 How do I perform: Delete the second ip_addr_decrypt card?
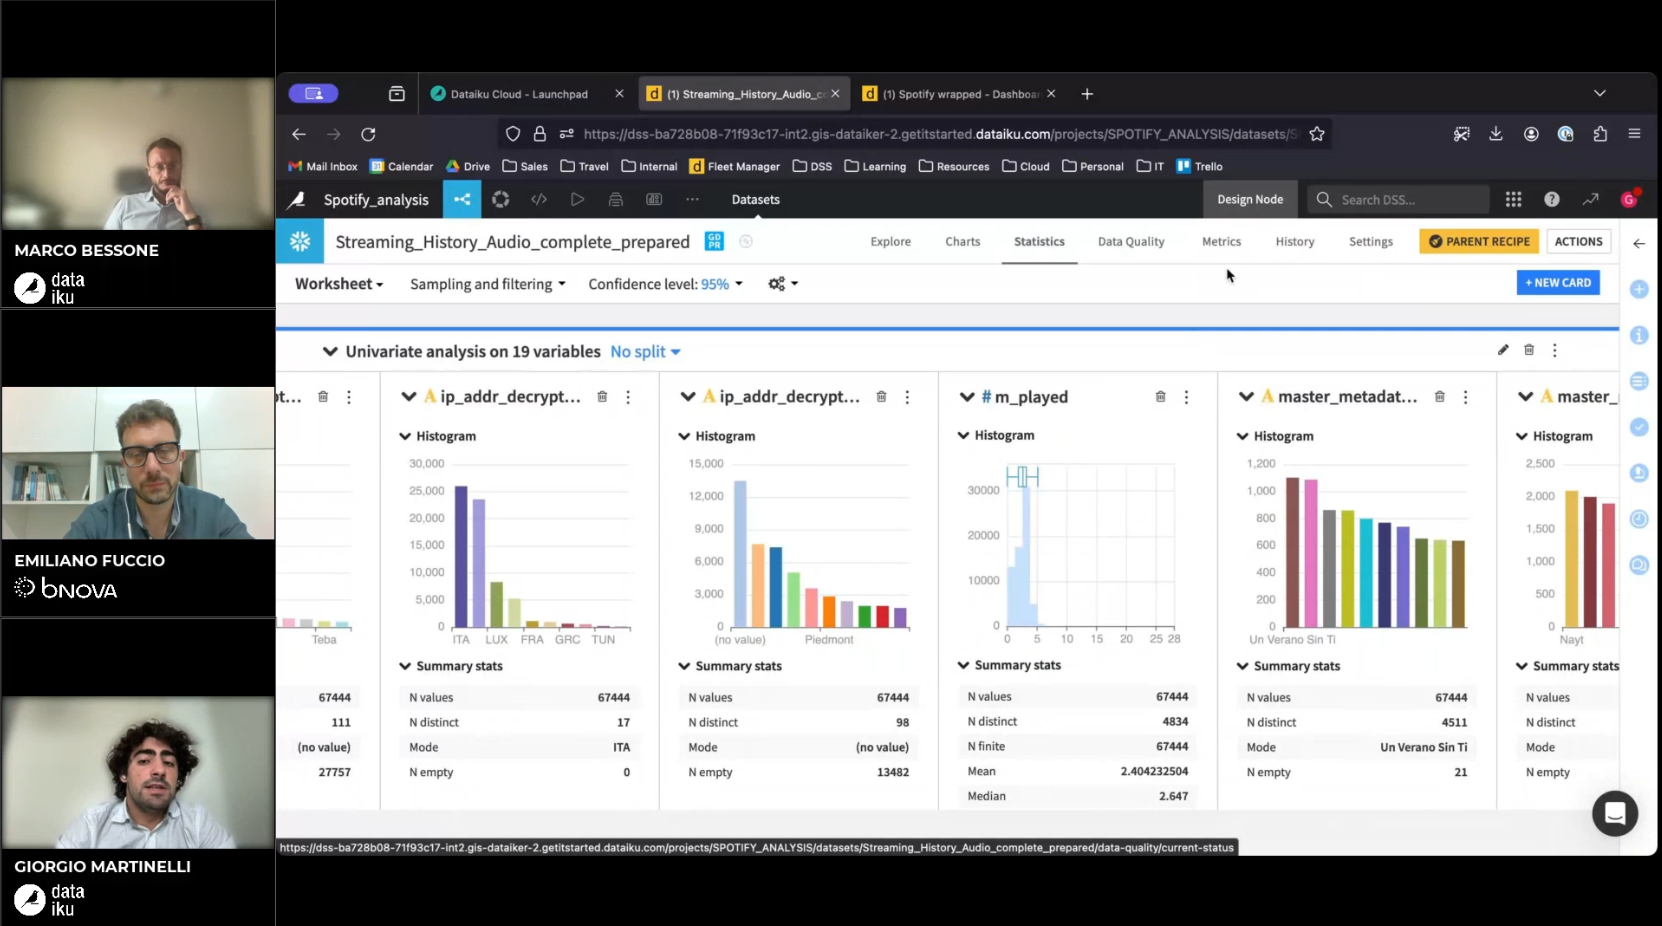click(881, 397)
